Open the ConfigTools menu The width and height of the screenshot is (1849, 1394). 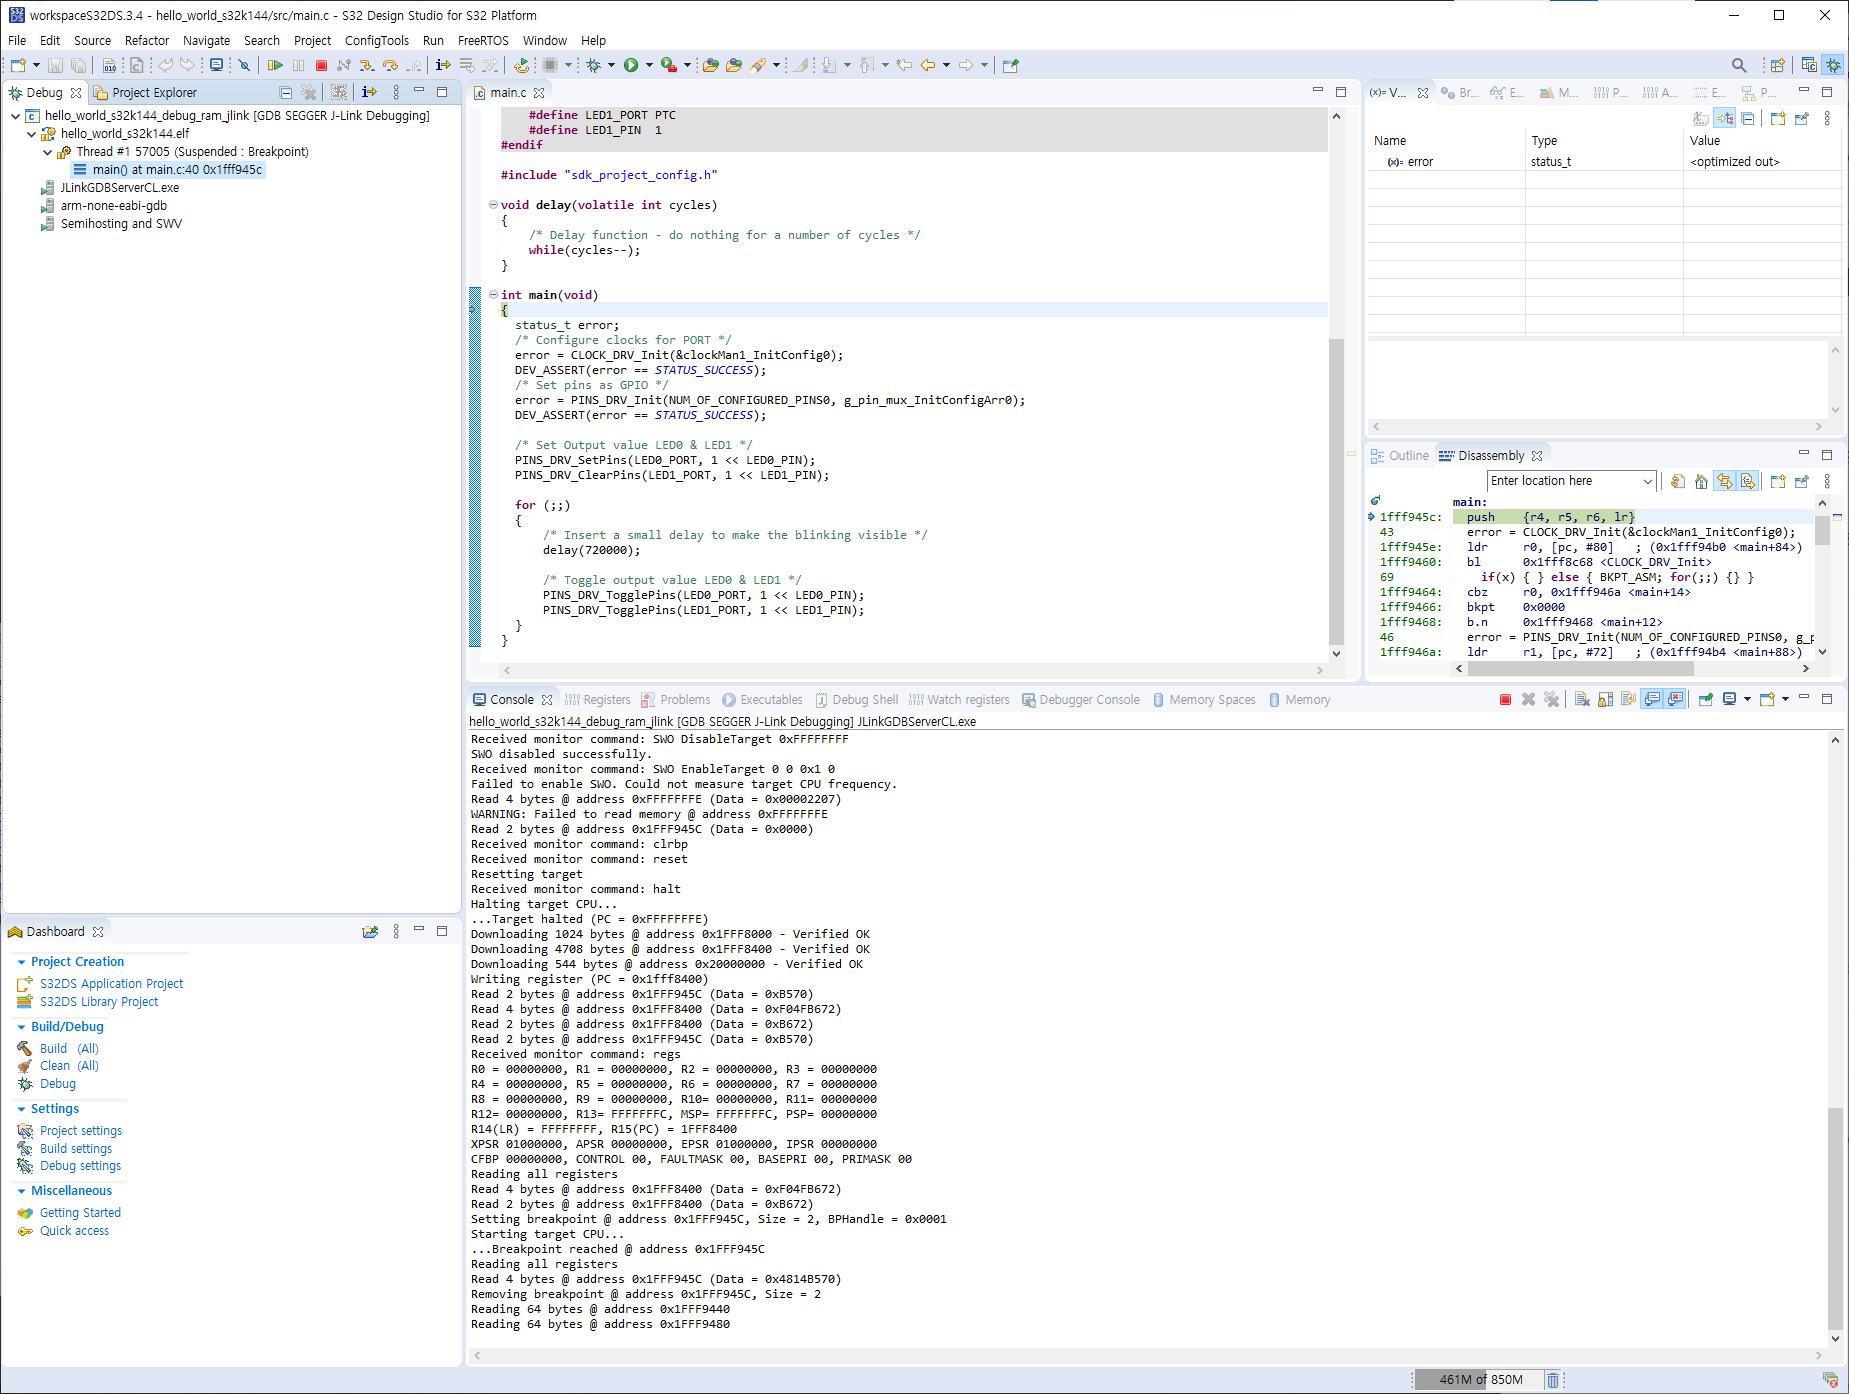pos(376,41)
